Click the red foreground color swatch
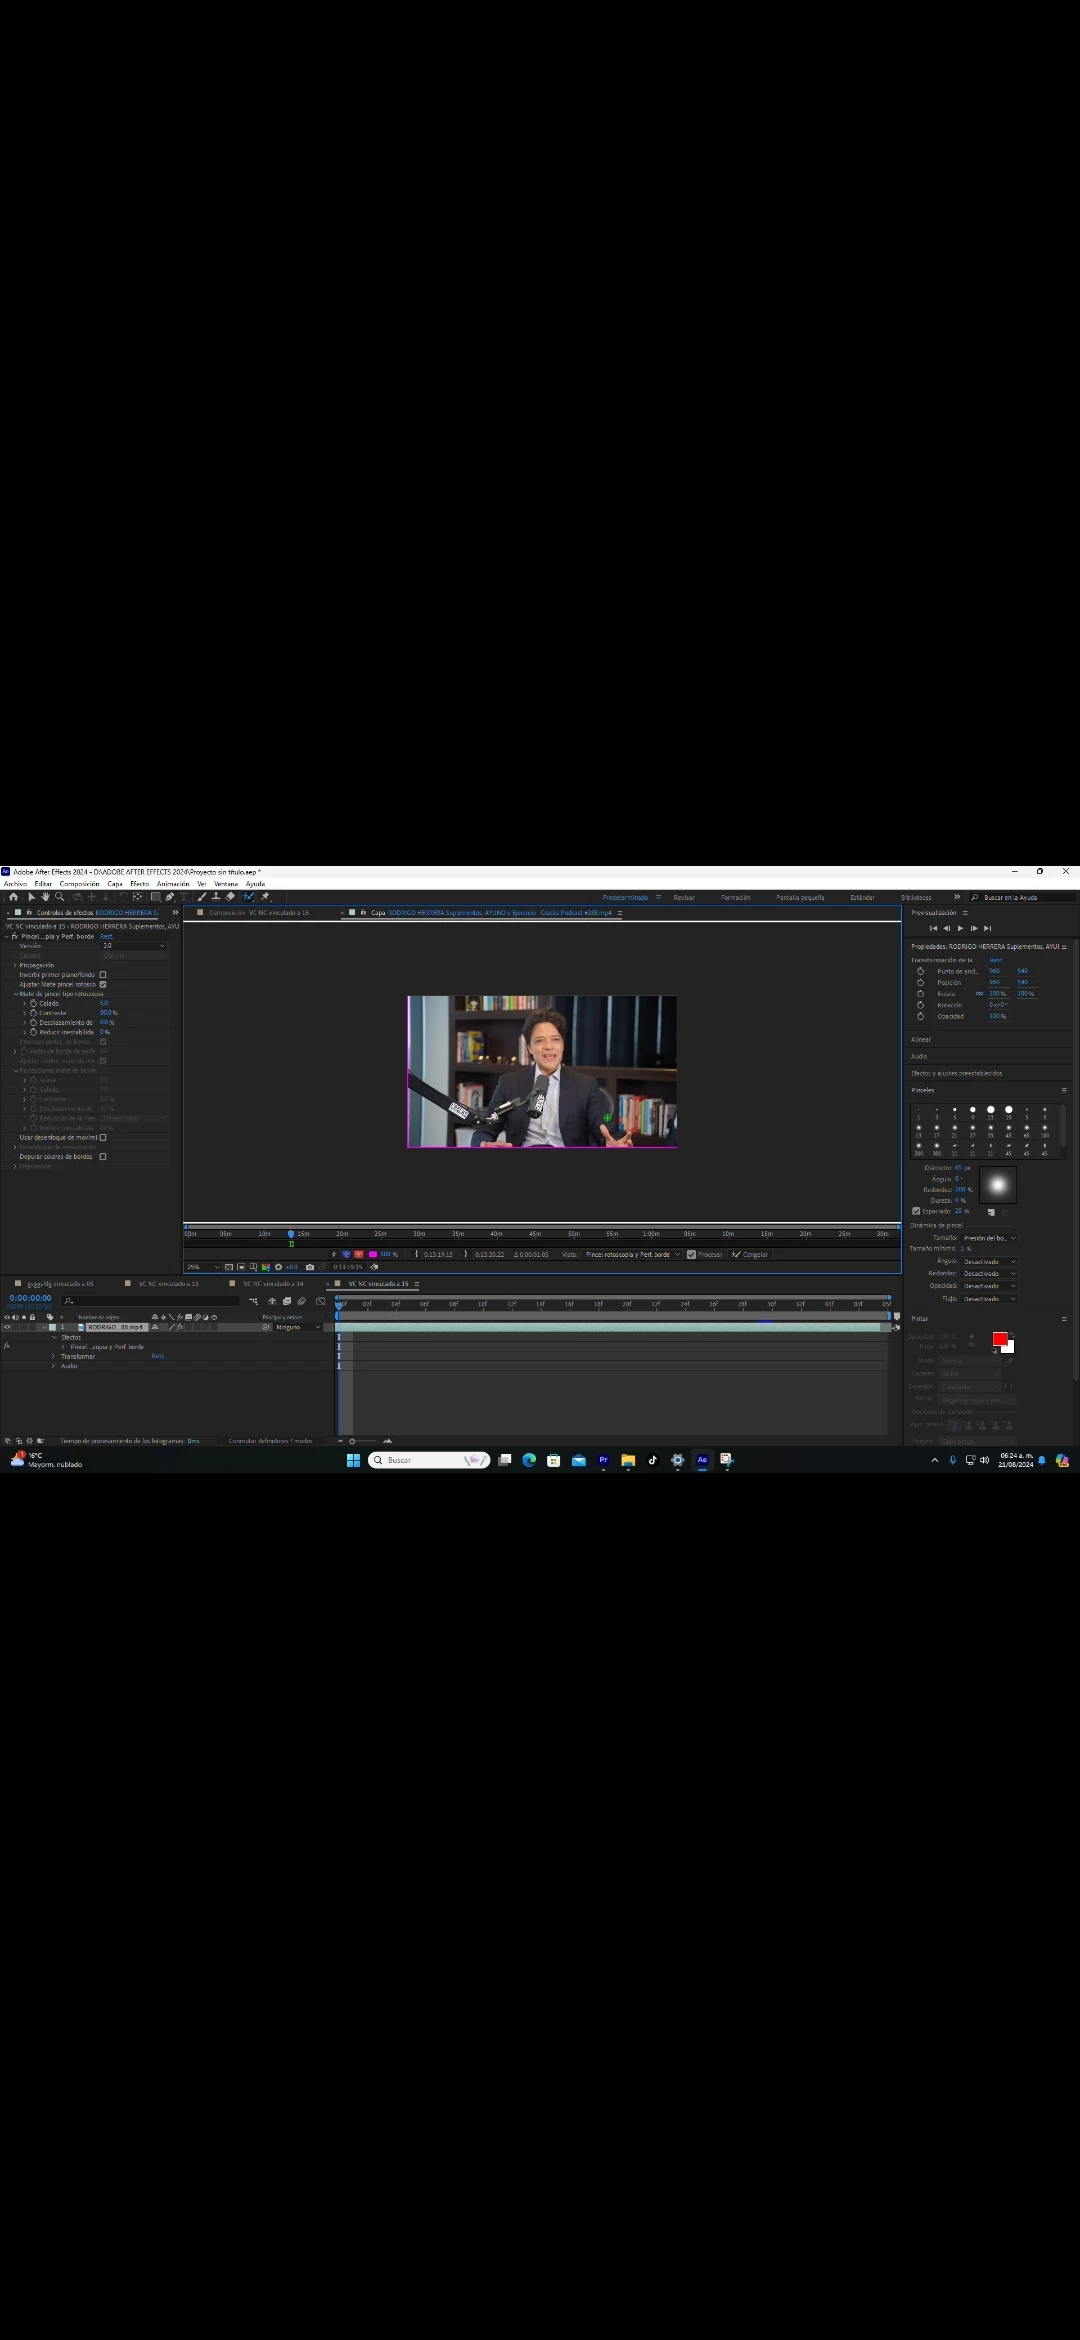The image size is (1080, 2340). (x=999, y=1339)
